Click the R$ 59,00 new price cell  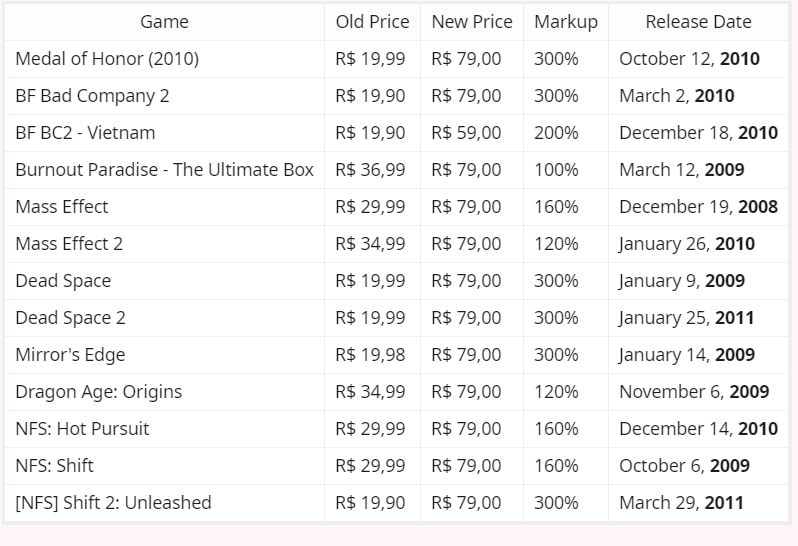466,133
